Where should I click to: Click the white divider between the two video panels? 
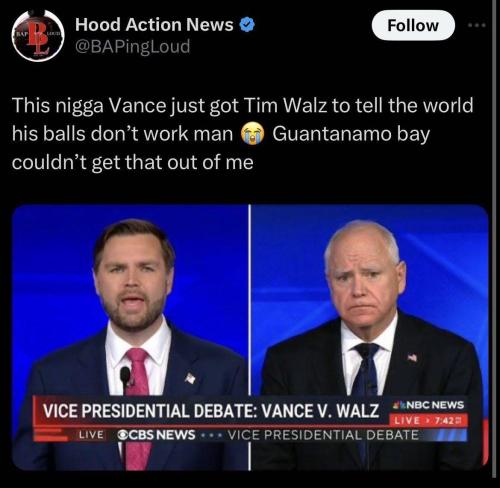click(x=249, y=337)
